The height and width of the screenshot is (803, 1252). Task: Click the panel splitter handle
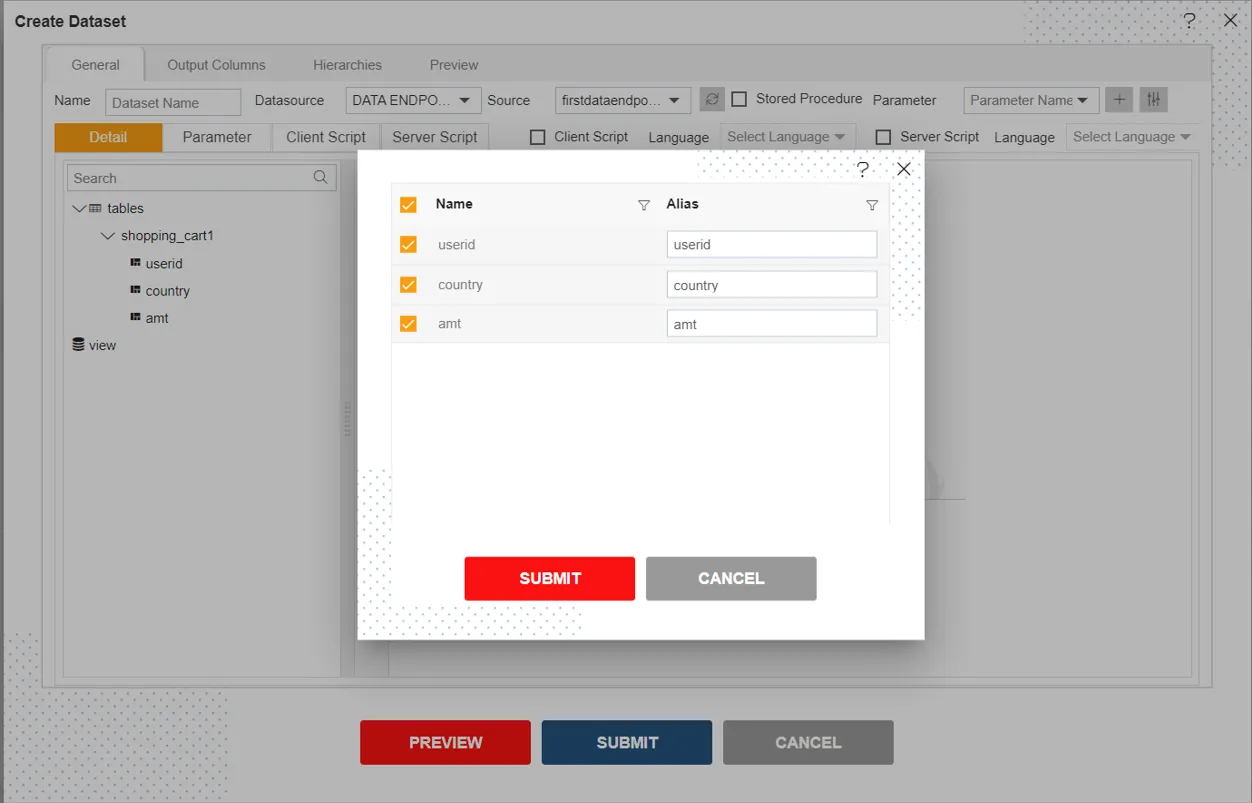coord(348,419)
